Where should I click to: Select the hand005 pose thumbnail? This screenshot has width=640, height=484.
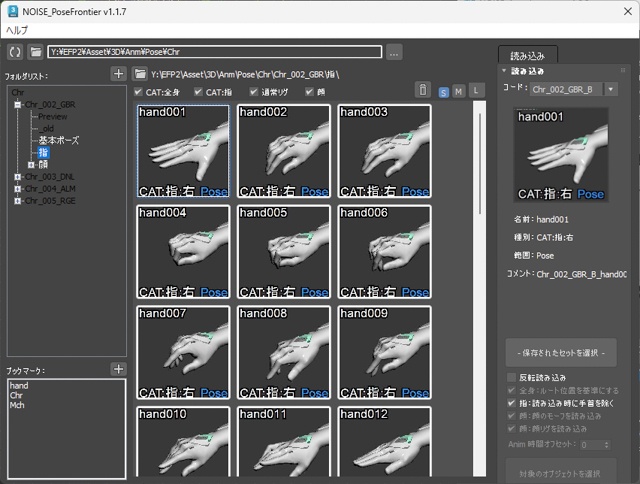(x=284, y=252)
